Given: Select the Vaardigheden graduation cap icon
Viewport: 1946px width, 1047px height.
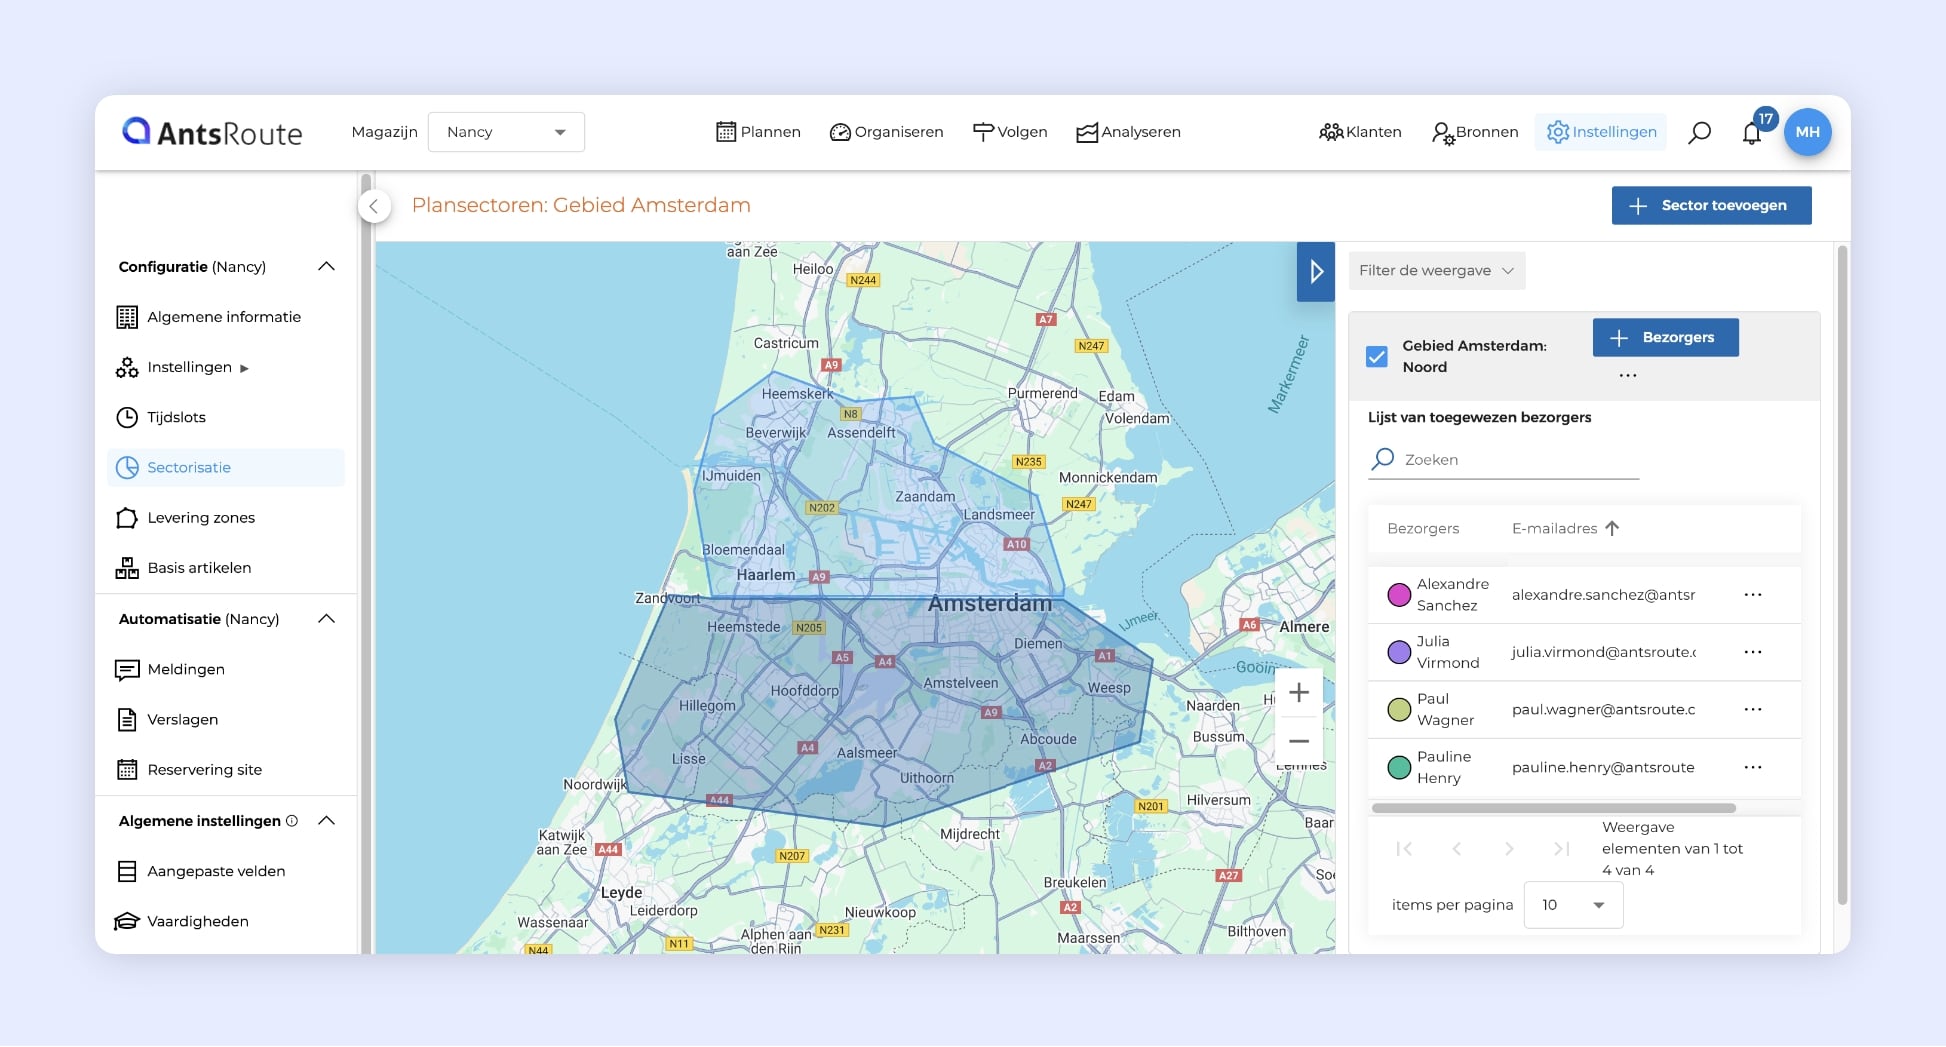Looking at the screenshot, I should point(127,921).
